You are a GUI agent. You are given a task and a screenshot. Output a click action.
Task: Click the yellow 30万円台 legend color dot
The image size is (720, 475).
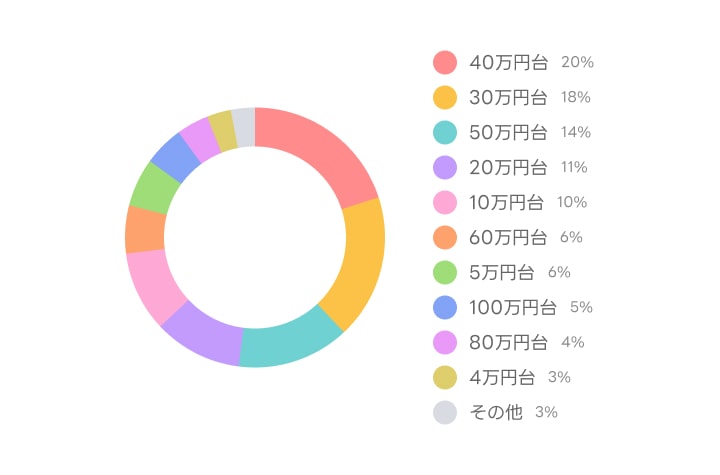445,97
